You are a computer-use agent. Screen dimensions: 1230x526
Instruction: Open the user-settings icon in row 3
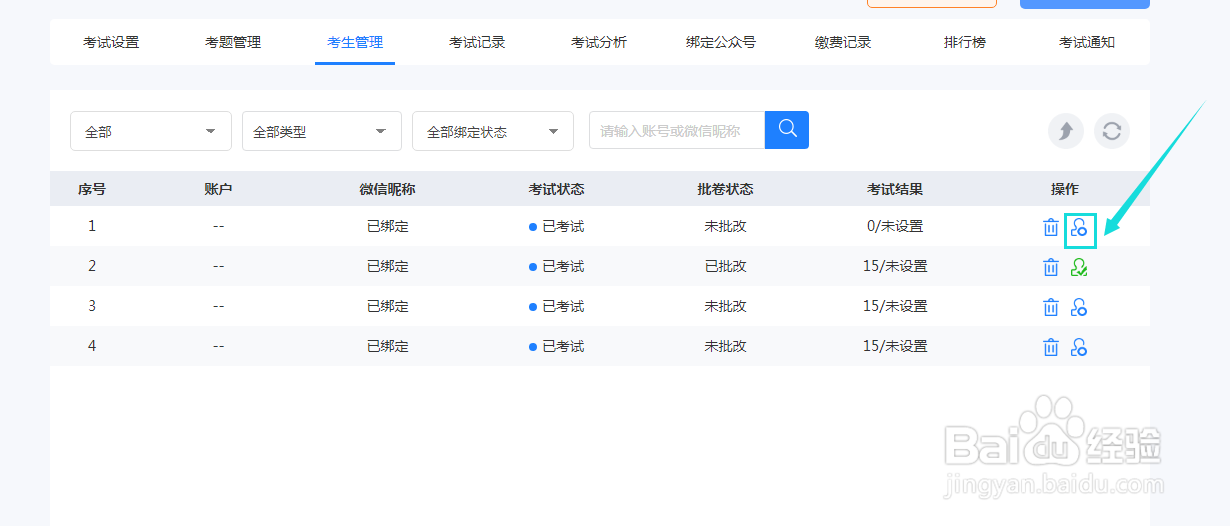1079,307
